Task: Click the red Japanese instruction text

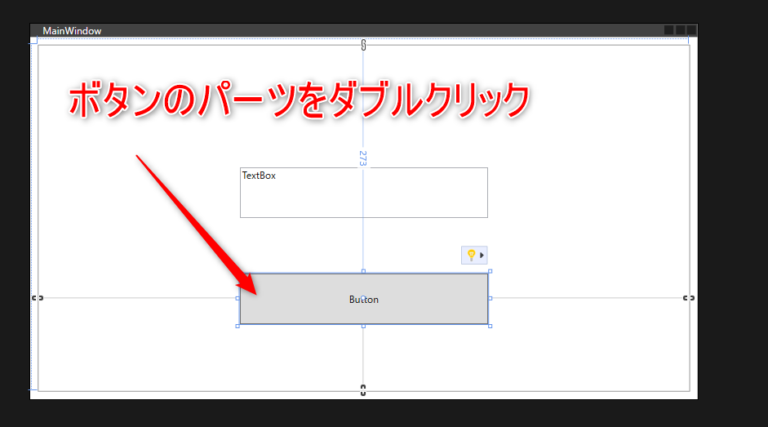Action: point(297,102)
